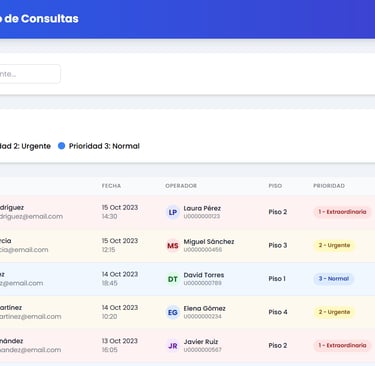Image resolution: width=375 pixels, height=366 pixels.
Task: Click the 2 - Urgente badge in Elena Gómez row
Action: (334, 312)
